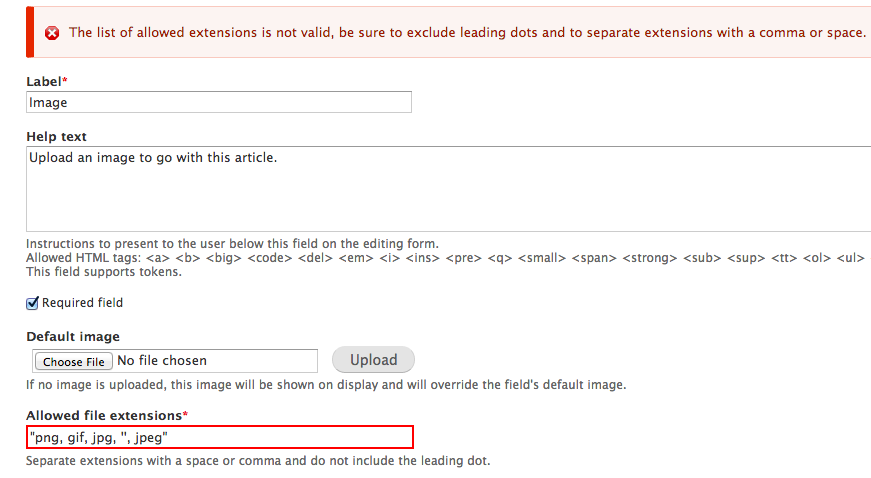This screenshot has width=871, height=478.
Task: Click the red asterisk next to Label
Action: click(x=65, y=80)
